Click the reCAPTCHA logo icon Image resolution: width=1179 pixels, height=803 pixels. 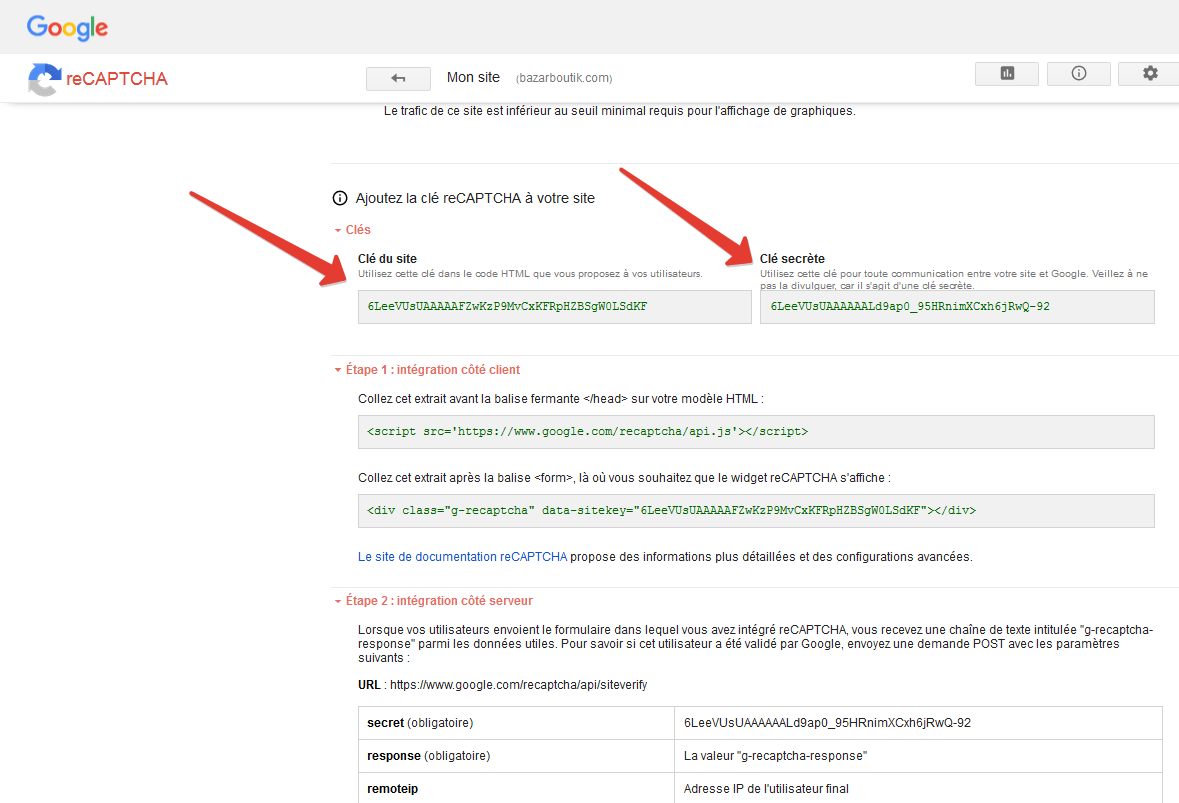coord(44,79)
